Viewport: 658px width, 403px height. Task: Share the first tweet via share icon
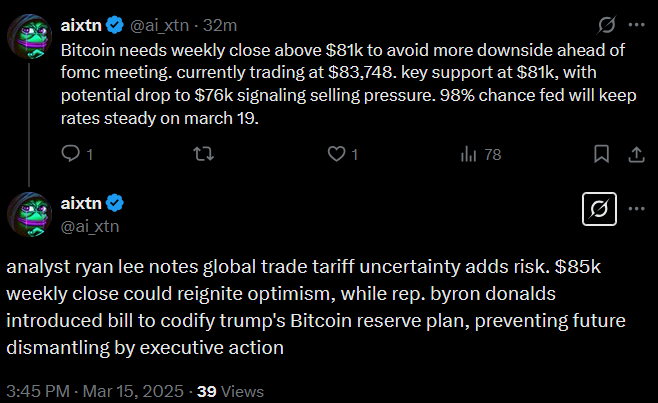click(636, 154)
